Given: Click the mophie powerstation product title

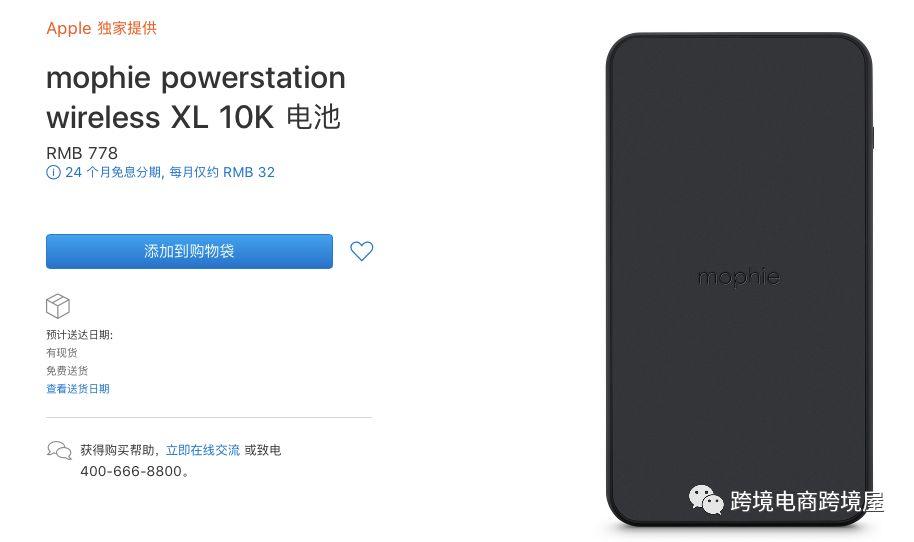Looking at the screenshot, I should click(196, 97).
